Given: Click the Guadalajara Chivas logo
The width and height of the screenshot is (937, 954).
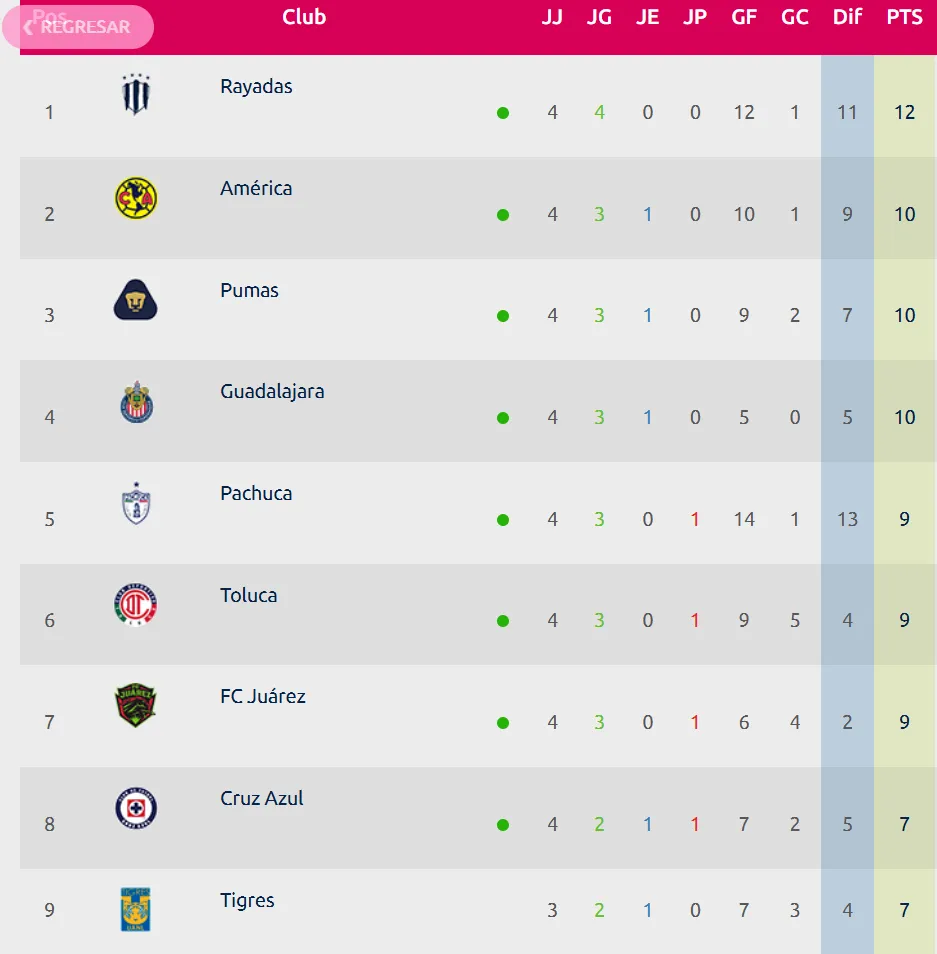Looking at the screenshot, I should point(136,402).
